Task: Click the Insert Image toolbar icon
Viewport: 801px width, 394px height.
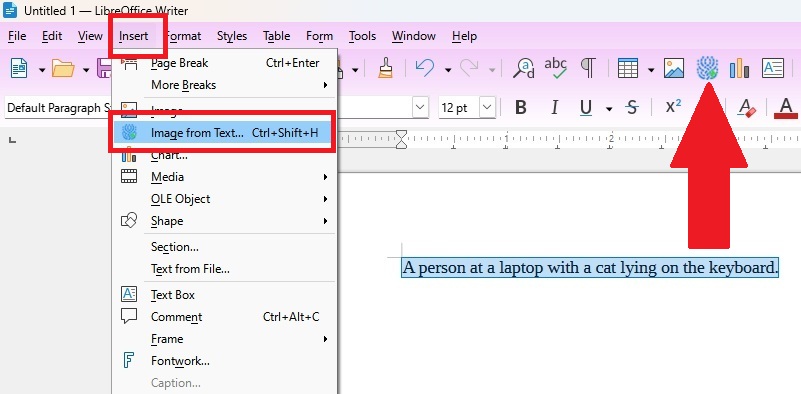Action: pyautogui.click(x=674, y=68)
